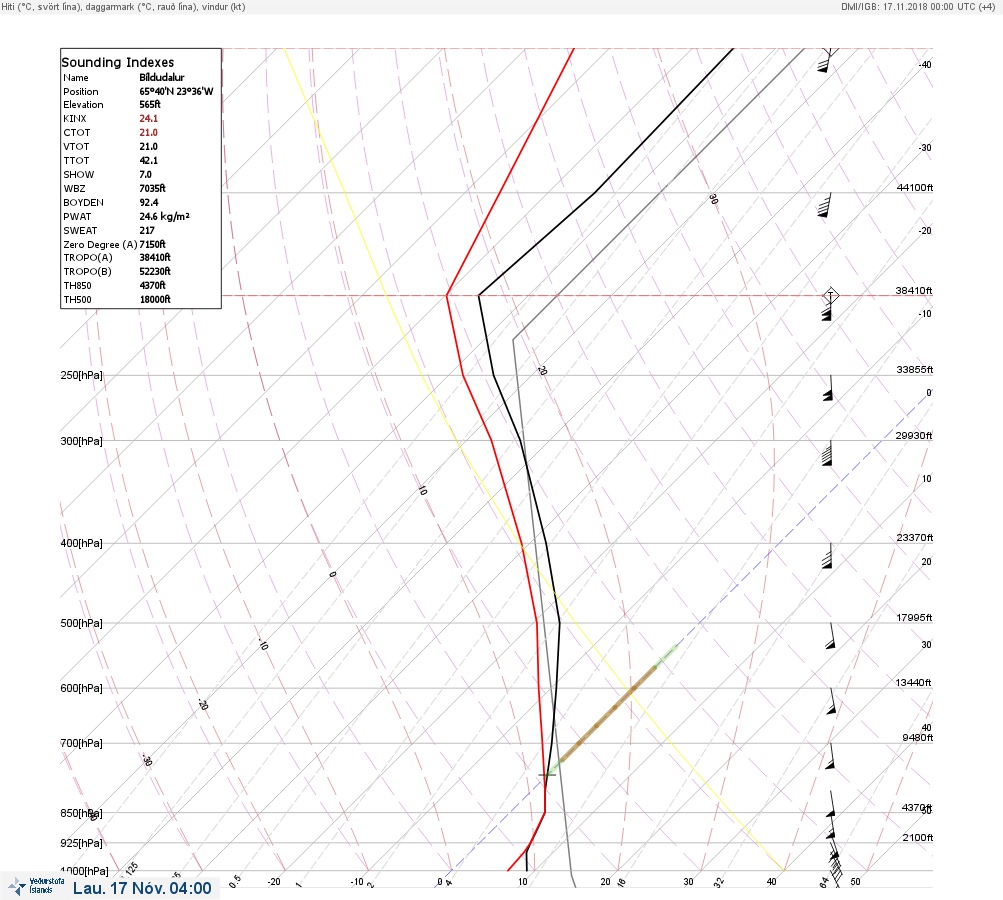Image resolution: width=1003 pixels, height=900 pixels.
Task: Click the 29930ft altitude label
Action: [x=914, y=436]
